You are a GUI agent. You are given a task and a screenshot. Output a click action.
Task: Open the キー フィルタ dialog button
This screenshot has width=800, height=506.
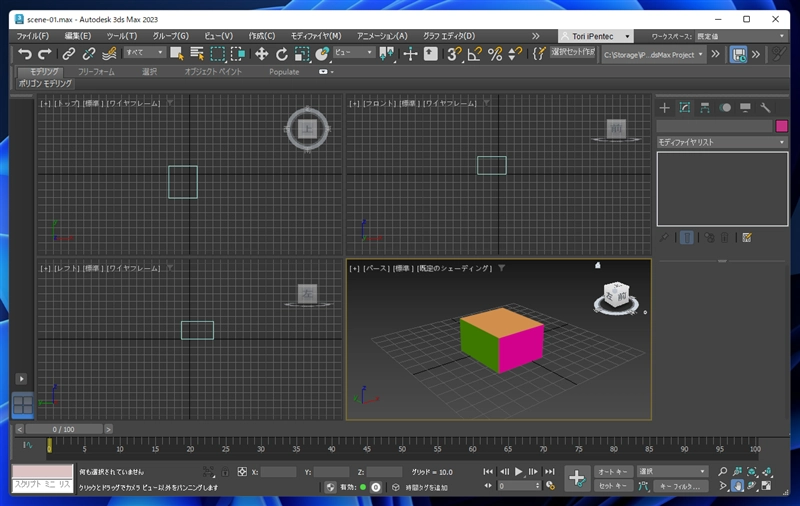680,486
